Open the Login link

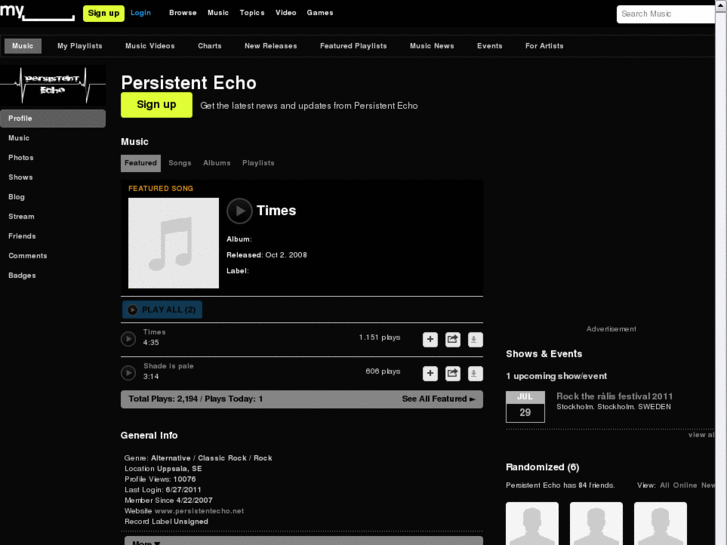point(140,13)
